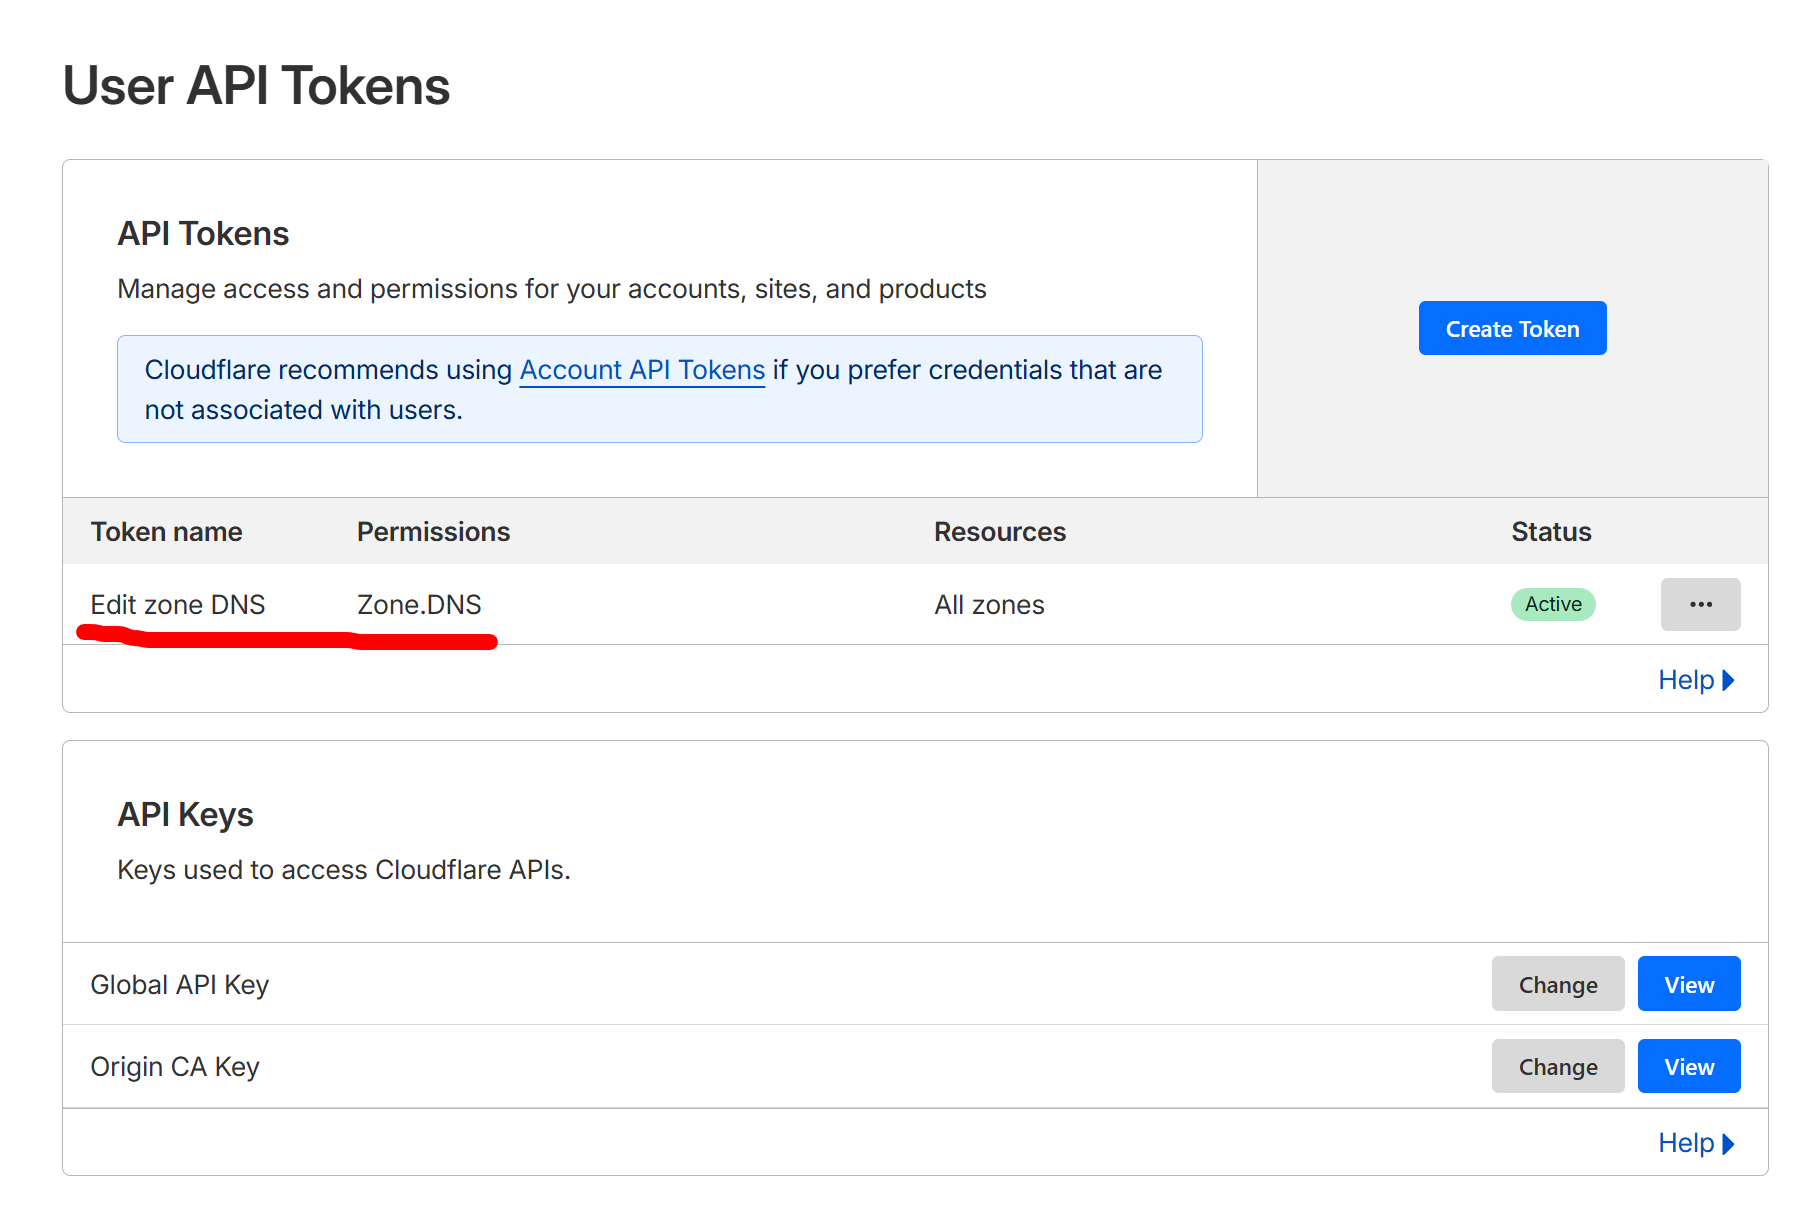Viewport: 1800px width, 1226px height.
Task: Change the Origin CA Key
Action: click(1558, 1066)
